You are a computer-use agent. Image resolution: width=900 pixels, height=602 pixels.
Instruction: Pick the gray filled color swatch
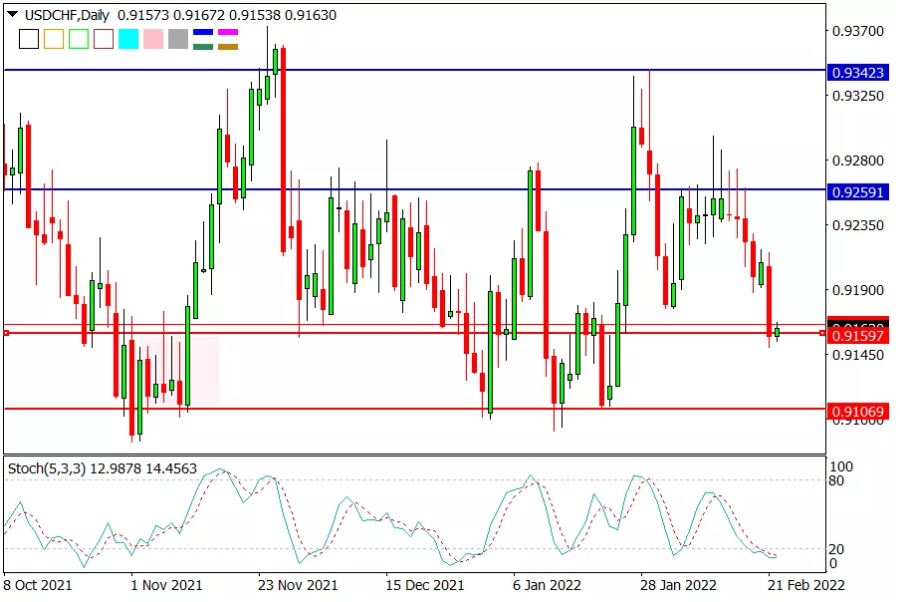[x=178, y=39]
